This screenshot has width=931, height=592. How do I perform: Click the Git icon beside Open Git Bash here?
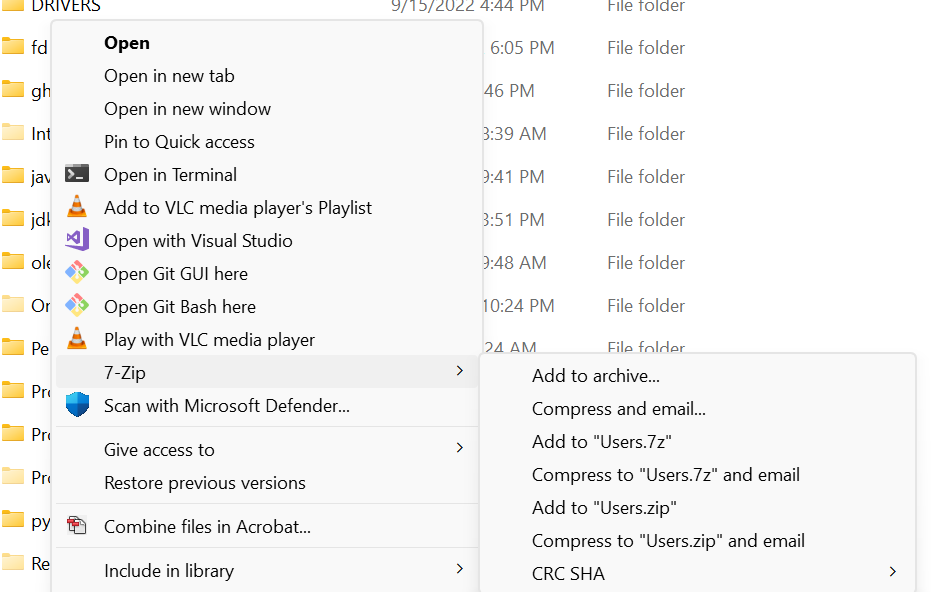coord(77,306)
